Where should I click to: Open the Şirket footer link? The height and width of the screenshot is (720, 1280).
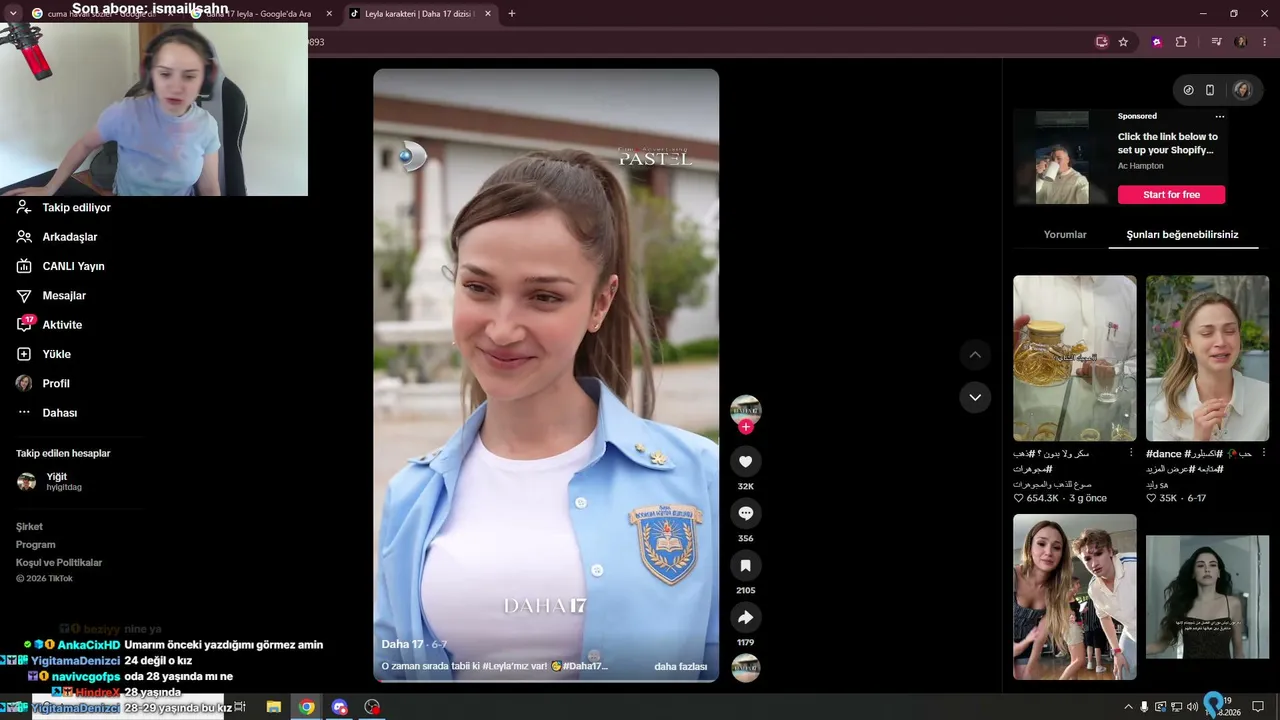pos(29,527)
